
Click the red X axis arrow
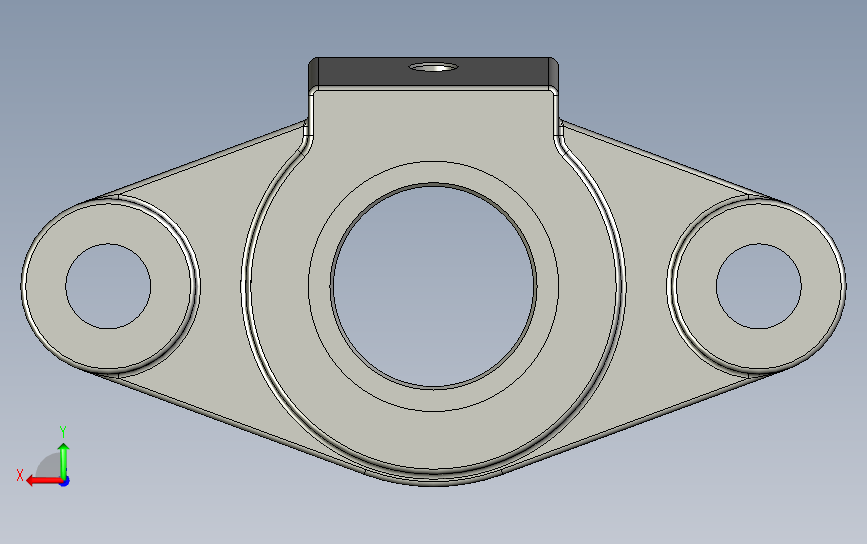click(44, 481)
